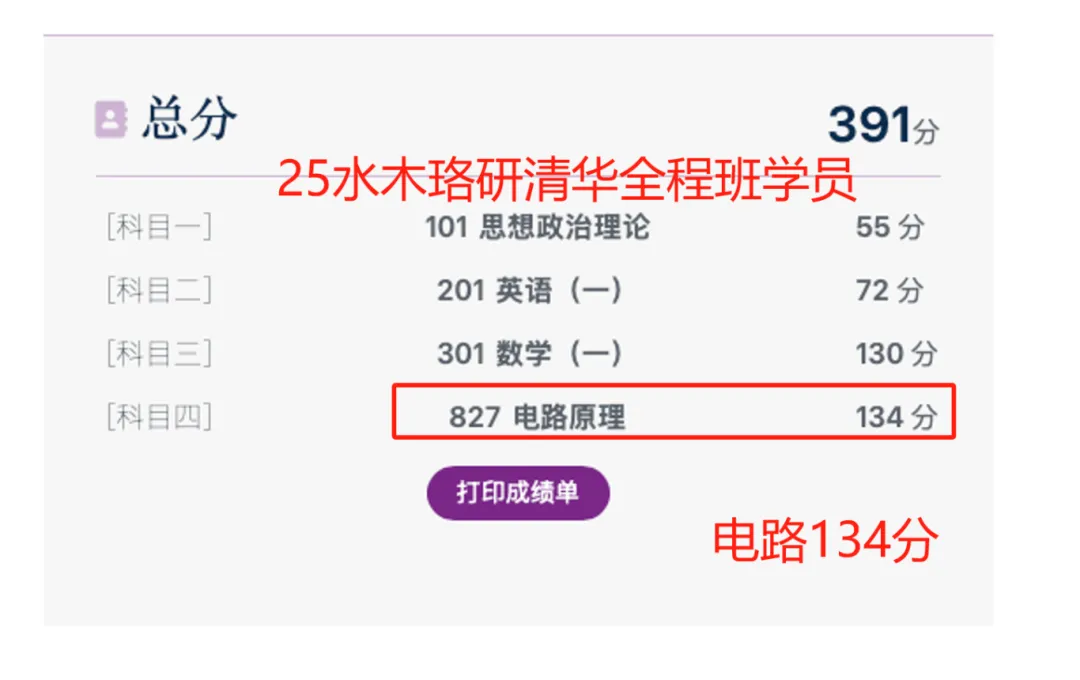Select the [科目一] label

point(159,227)
